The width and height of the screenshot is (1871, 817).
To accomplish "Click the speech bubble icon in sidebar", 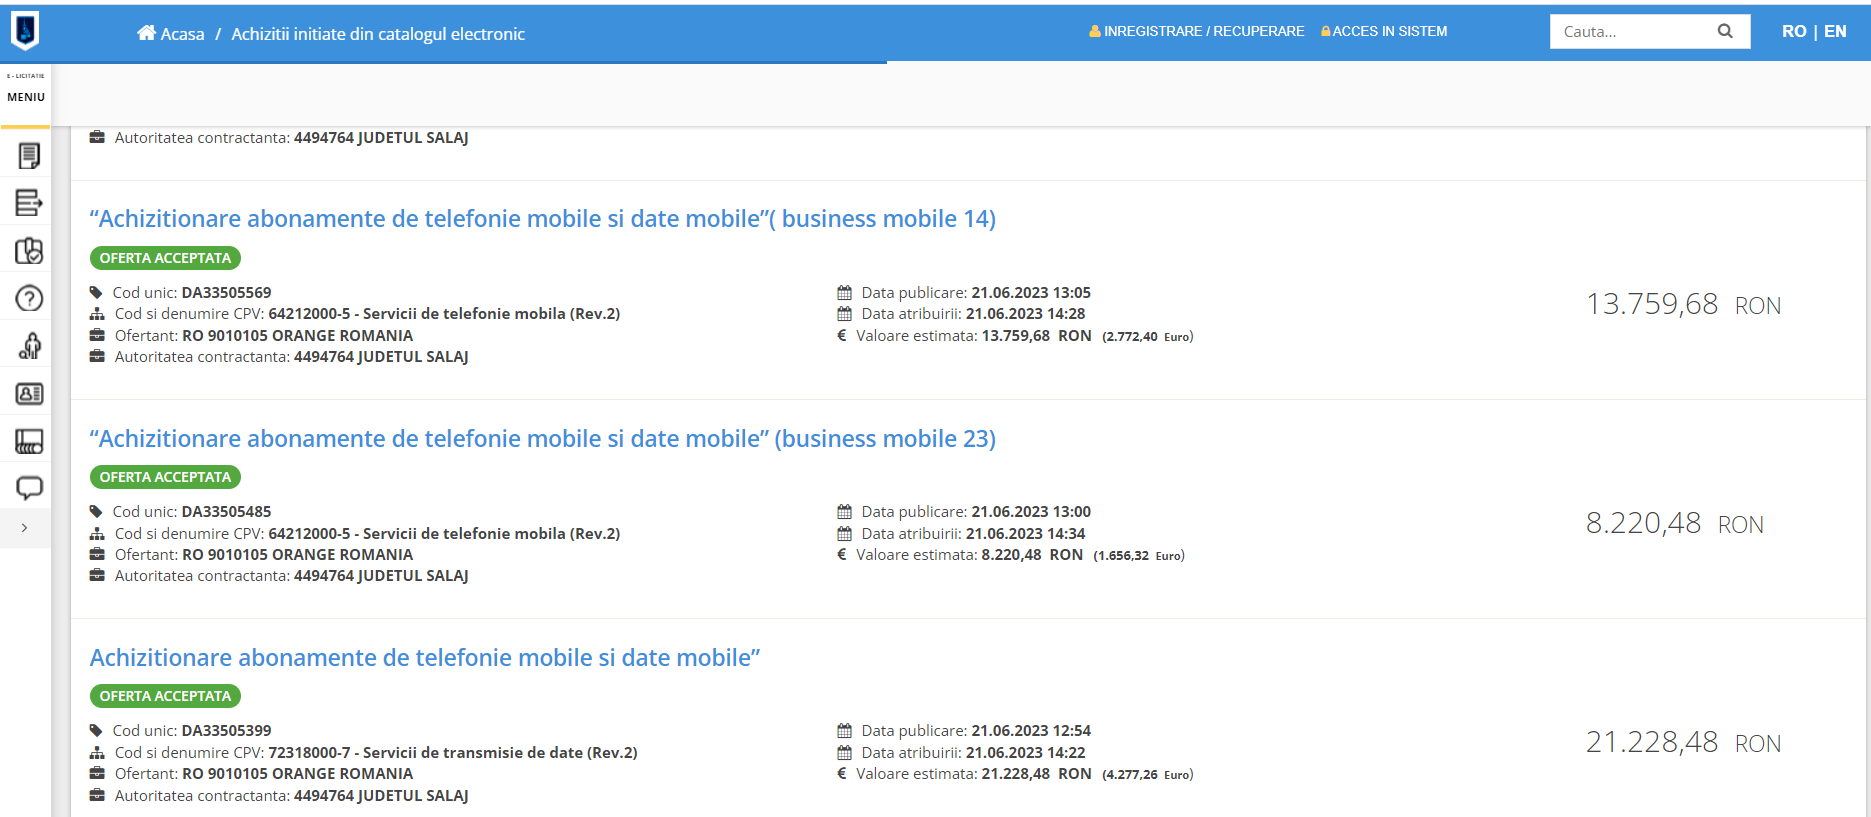I will 29,488.
